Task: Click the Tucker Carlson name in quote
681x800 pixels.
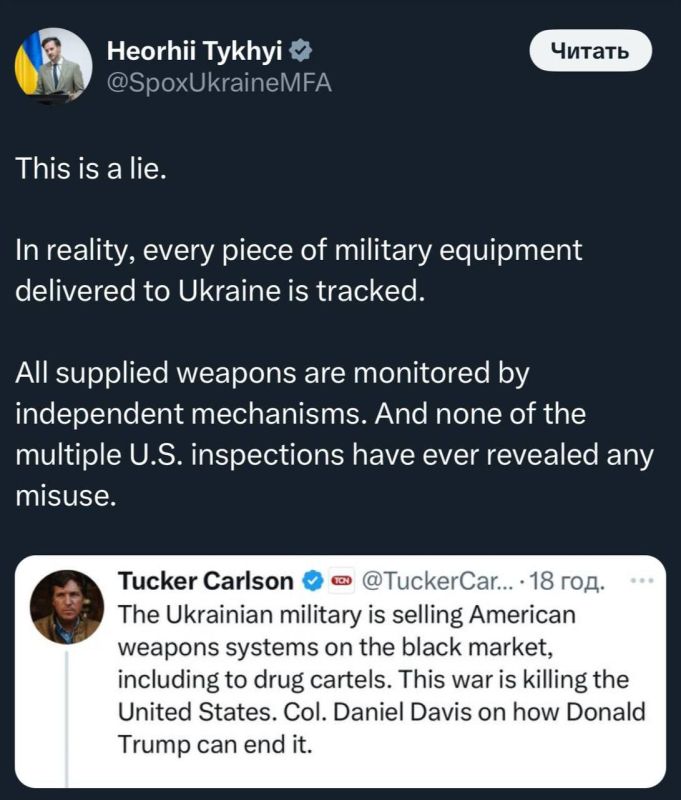Action: point(206,581)
